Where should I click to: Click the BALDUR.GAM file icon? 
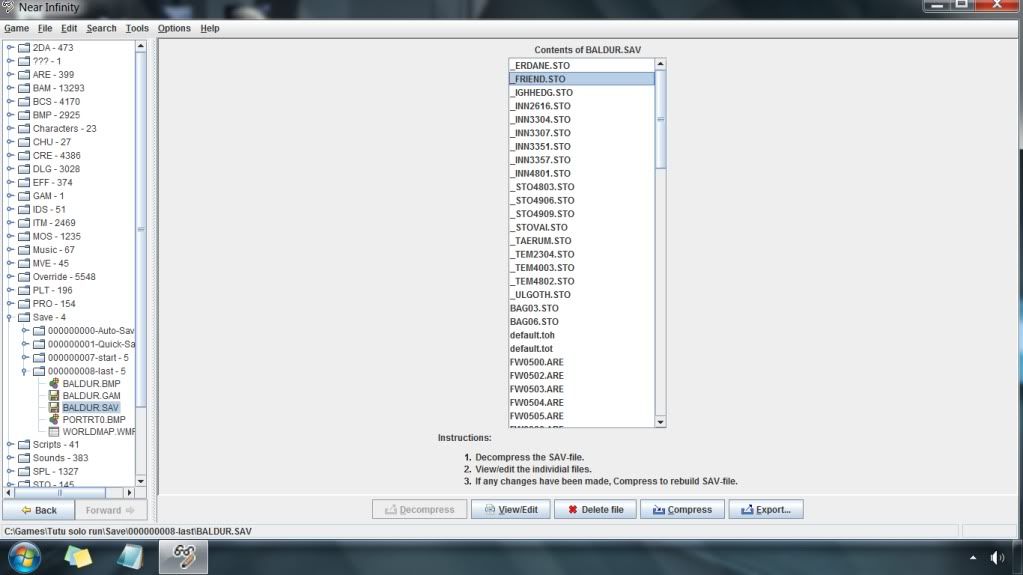pyautogui.click(x=54, y=396)
